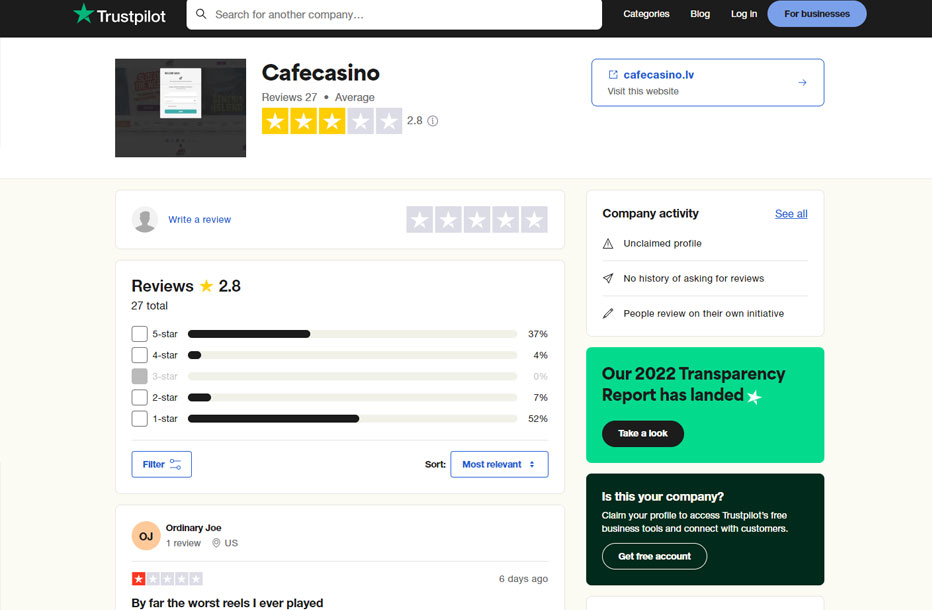
Task: Click the See all company activity link
Action: coord(791,214)
